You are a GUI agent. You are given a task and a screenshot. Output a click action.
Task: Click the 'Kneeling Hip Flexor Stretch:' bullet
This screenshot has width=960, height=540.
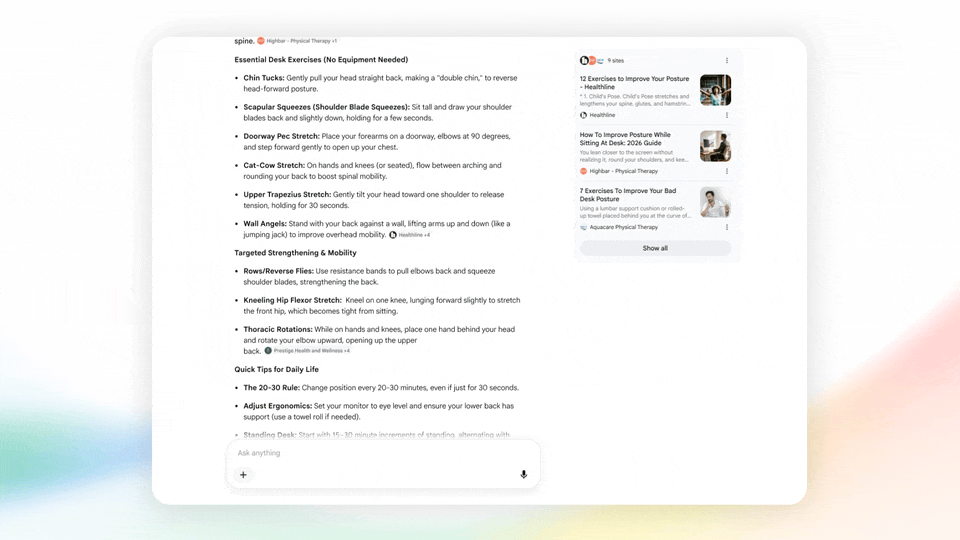(x=292, y=300)
